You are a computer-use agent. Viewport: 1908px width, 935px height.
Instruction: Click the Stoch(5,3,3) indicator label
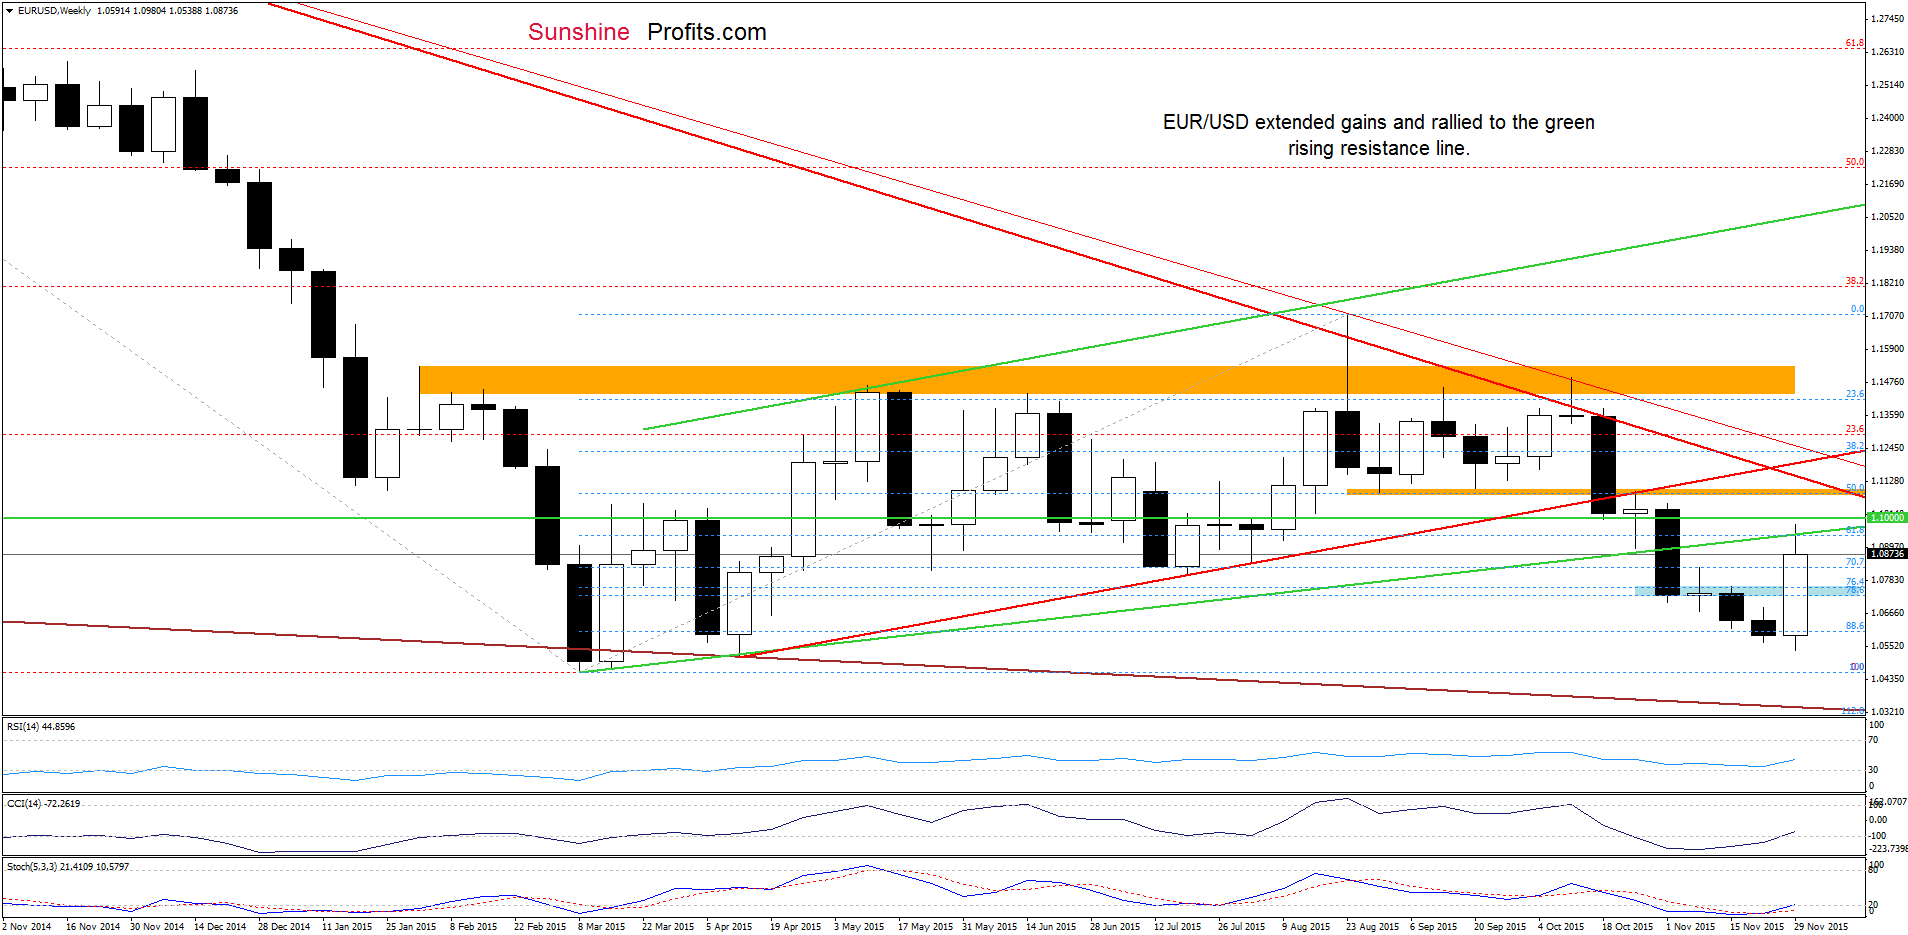[x=68, y=867]
